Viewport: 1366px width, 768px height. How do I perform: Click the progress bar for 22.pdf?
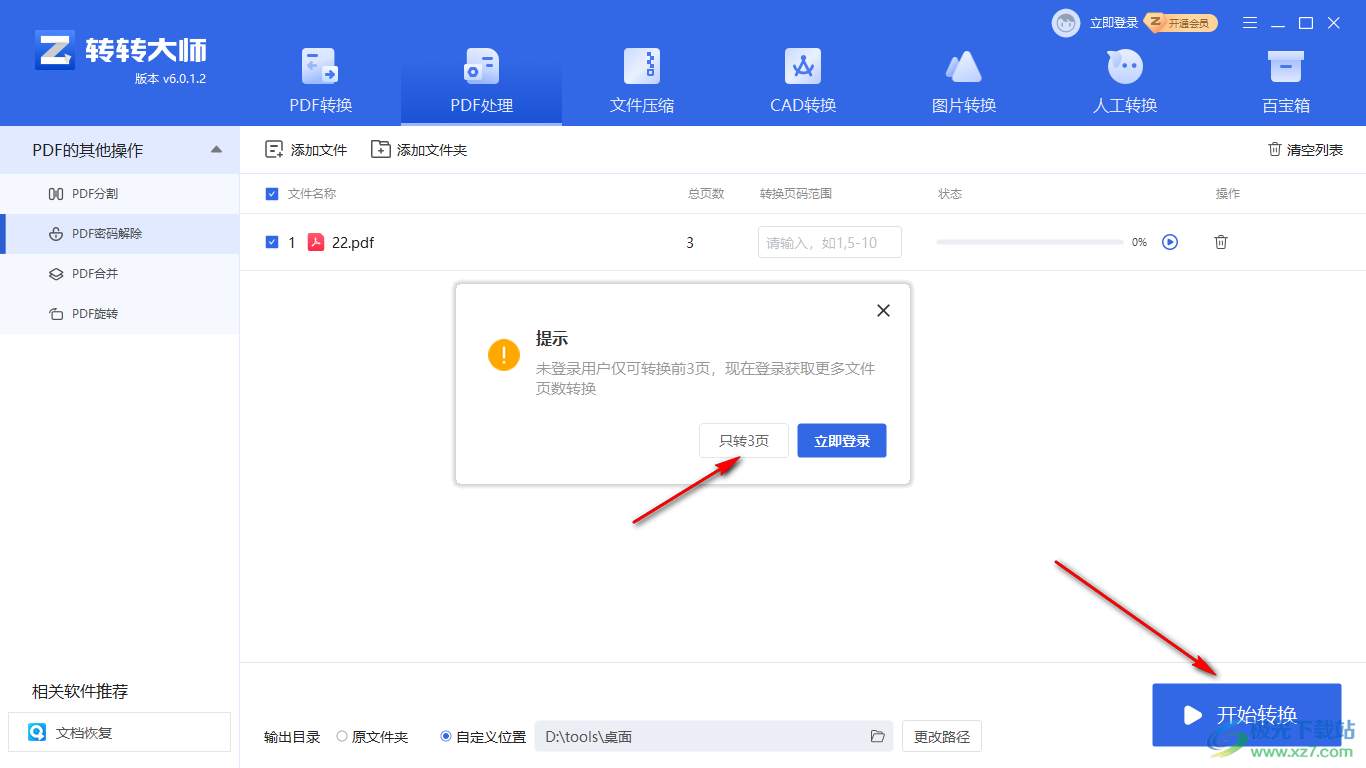(x=1030, y=242)
